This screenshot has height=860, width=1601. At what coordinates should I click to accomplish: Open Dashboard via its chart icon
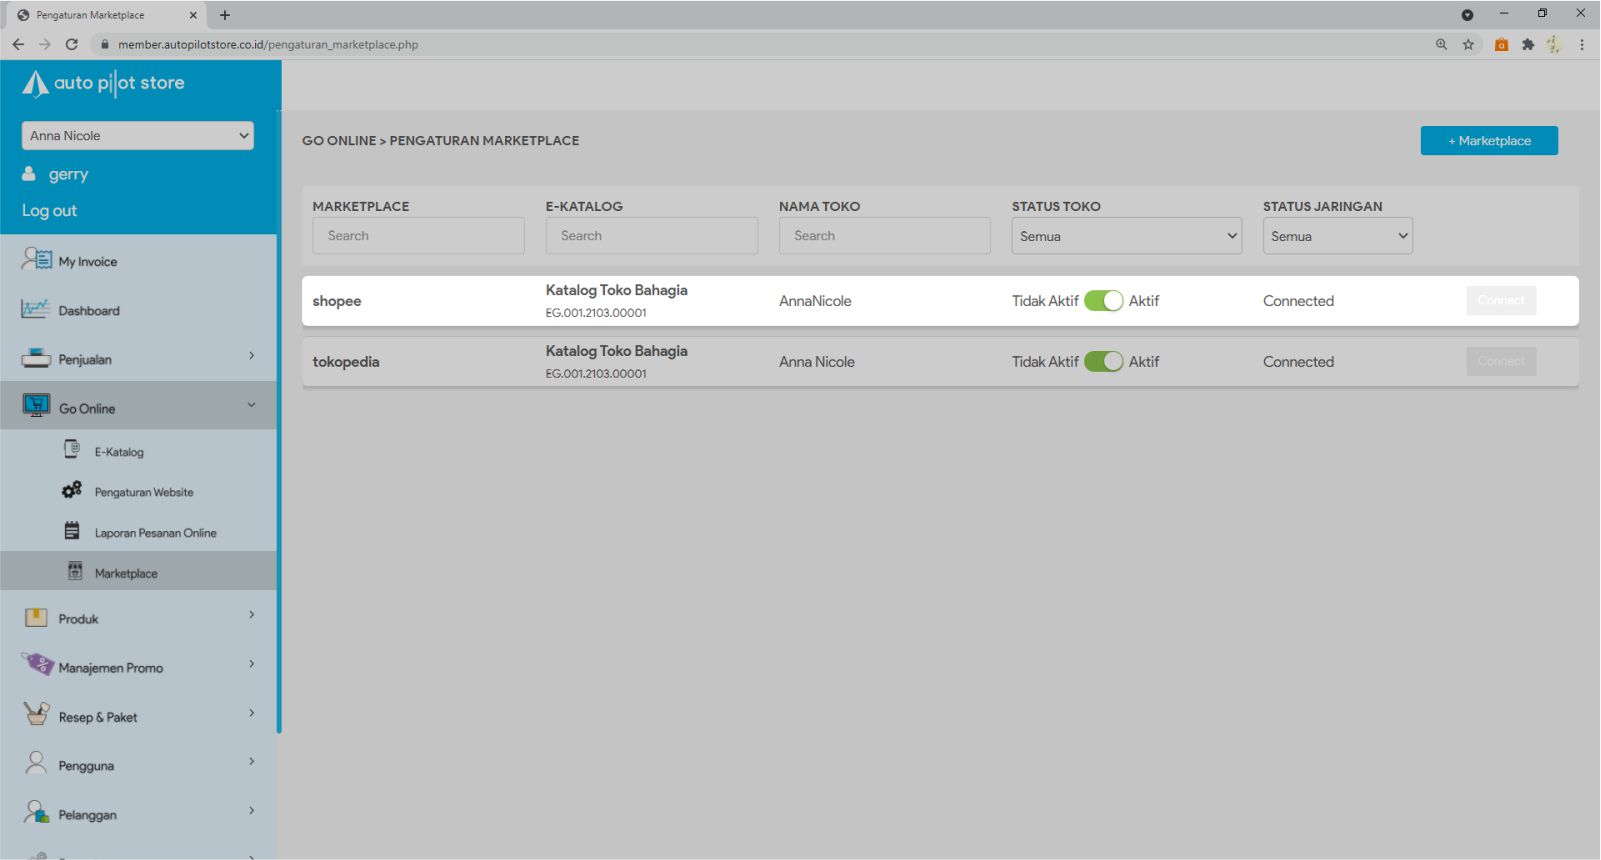point(35,310)
